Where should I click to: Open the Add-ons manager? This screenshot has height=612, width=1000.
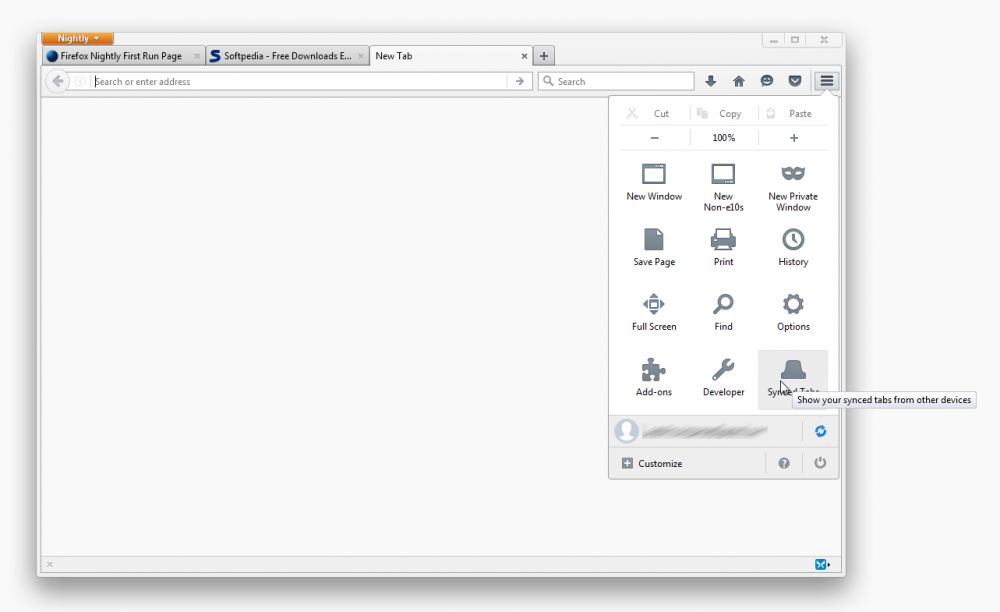[x=653, y=376]
